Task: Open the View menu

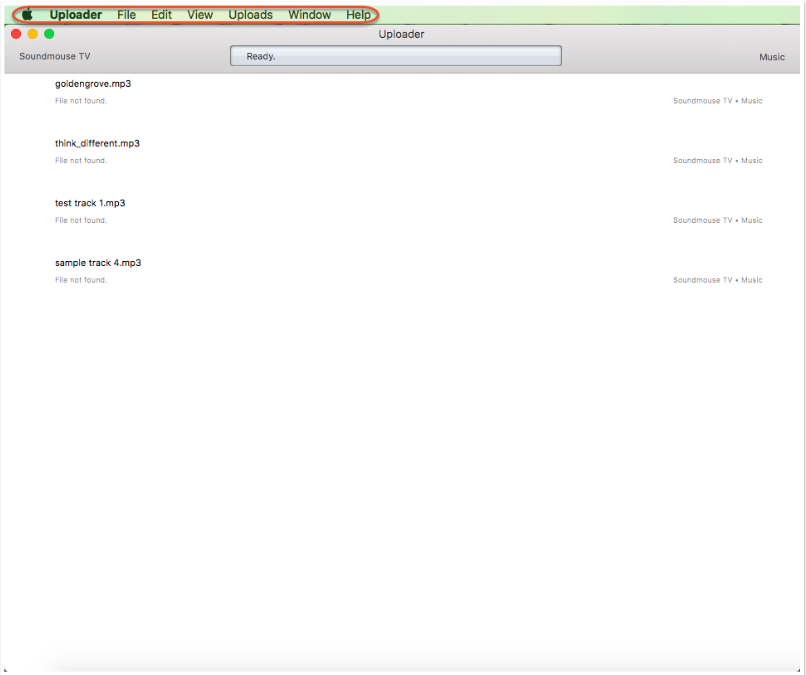Action: pyautogui.click(x=200, y=15)
